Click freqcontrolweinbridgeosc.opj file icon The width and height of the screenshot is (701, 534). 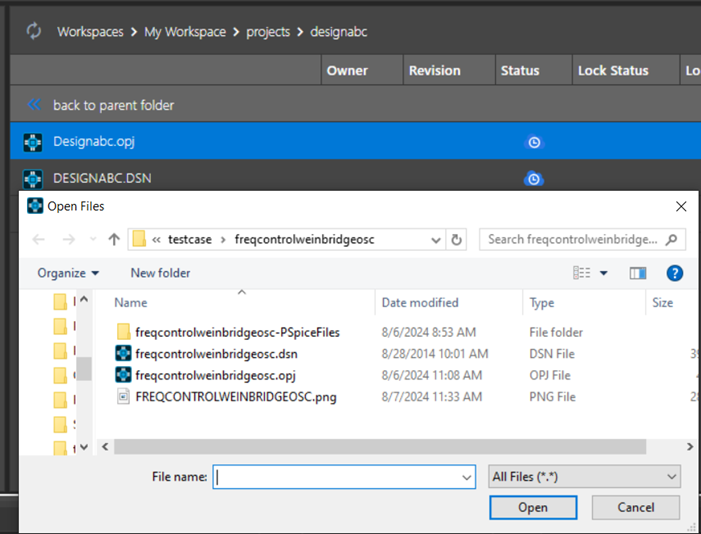coord(123,375)
